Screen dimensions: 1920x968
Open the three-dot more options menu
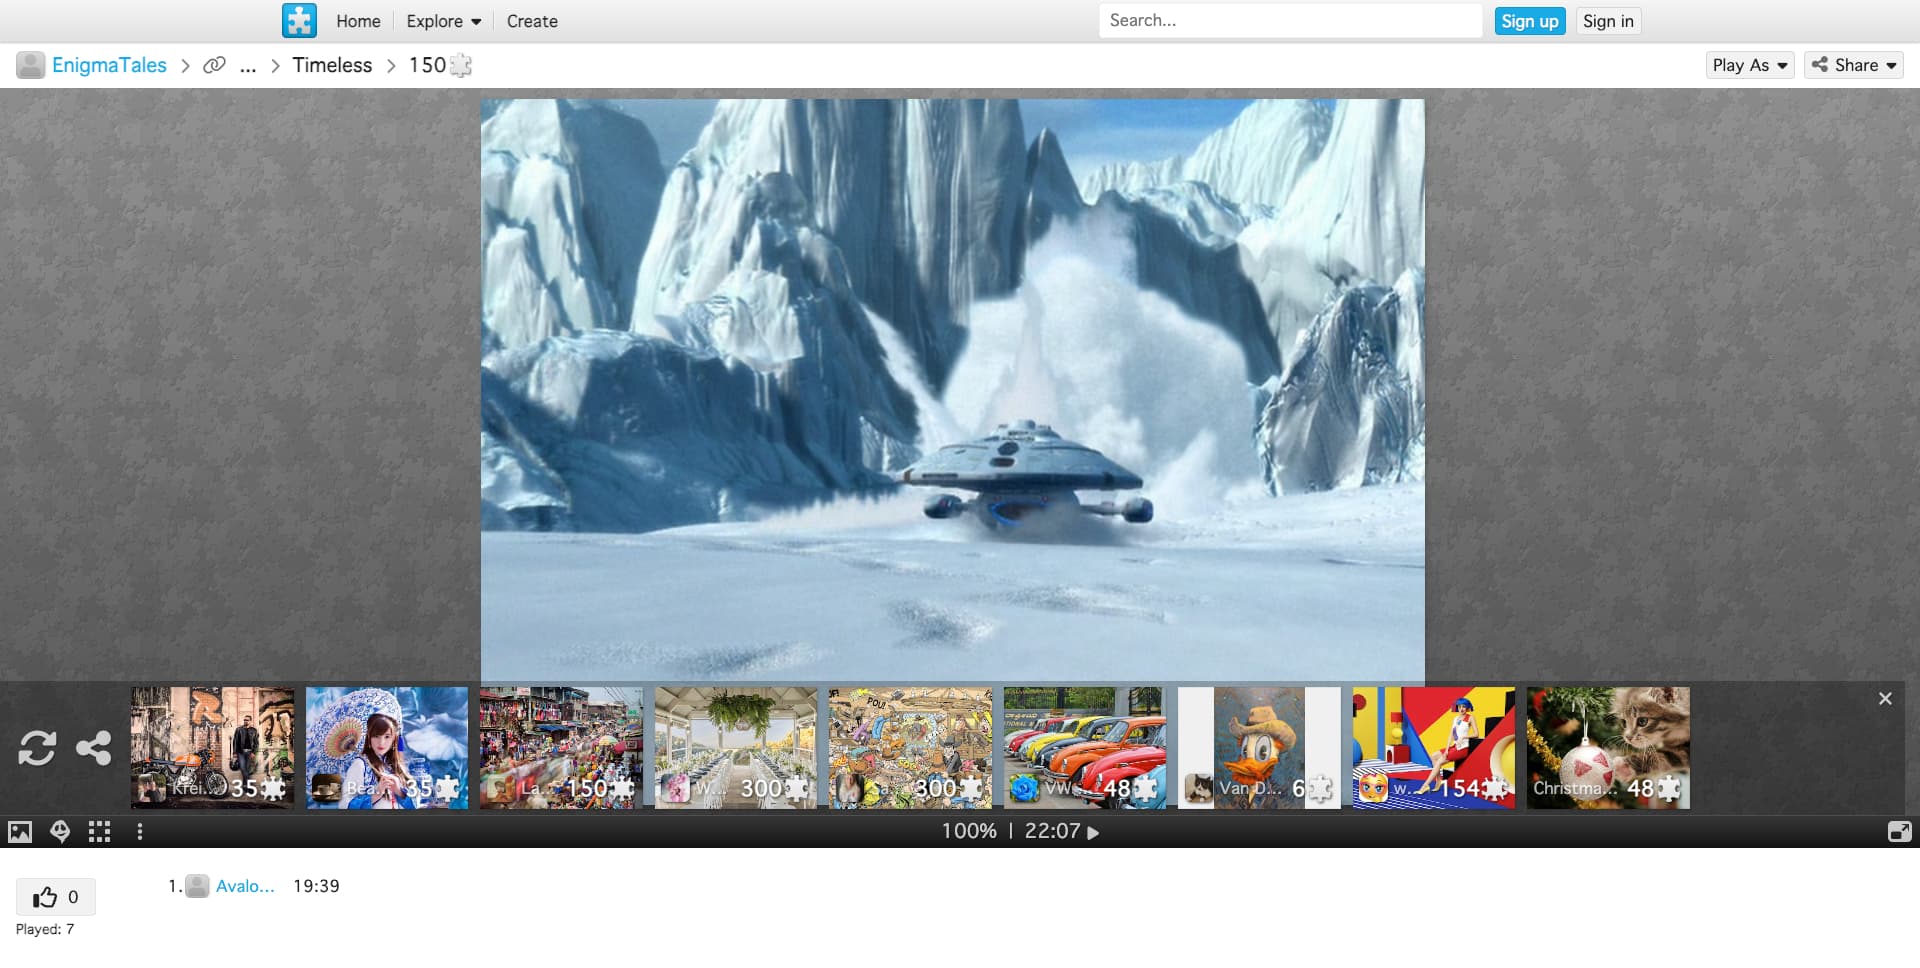pos(140,832)
